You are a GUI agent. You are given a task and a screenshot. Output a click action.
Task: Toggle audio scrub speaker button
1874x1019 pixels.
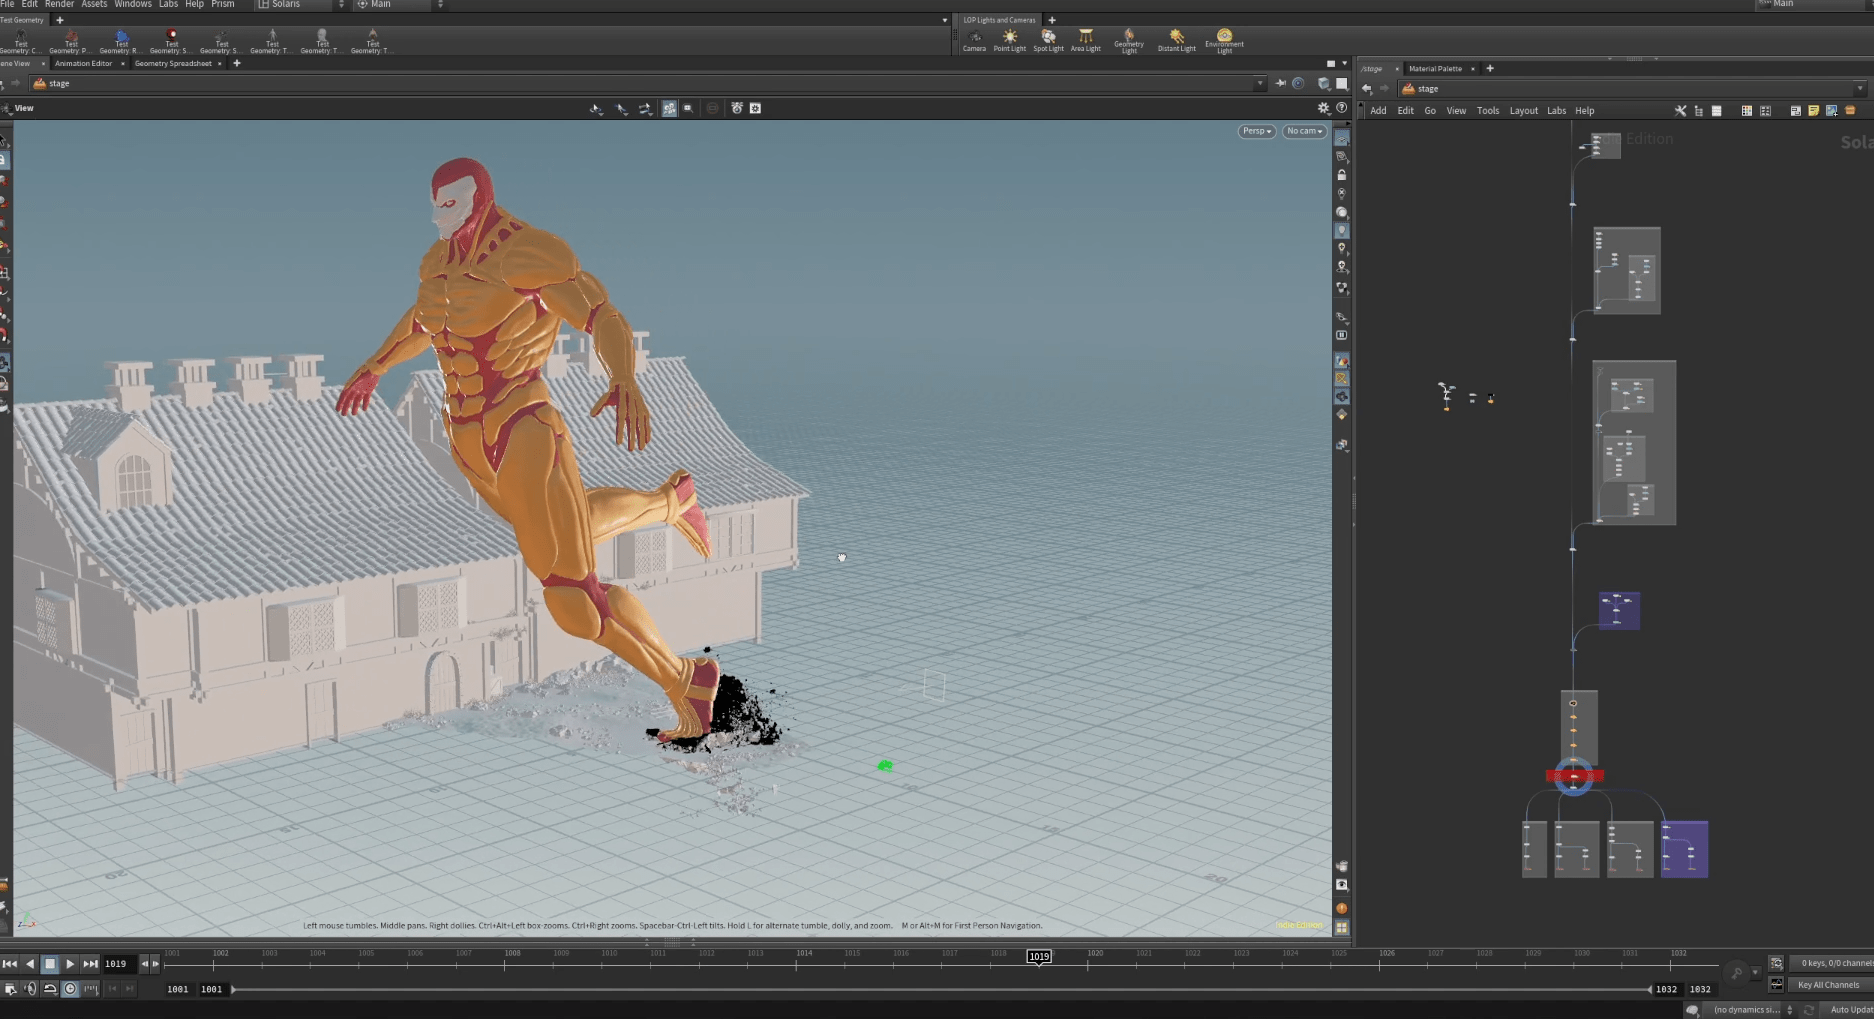(30, 989)
